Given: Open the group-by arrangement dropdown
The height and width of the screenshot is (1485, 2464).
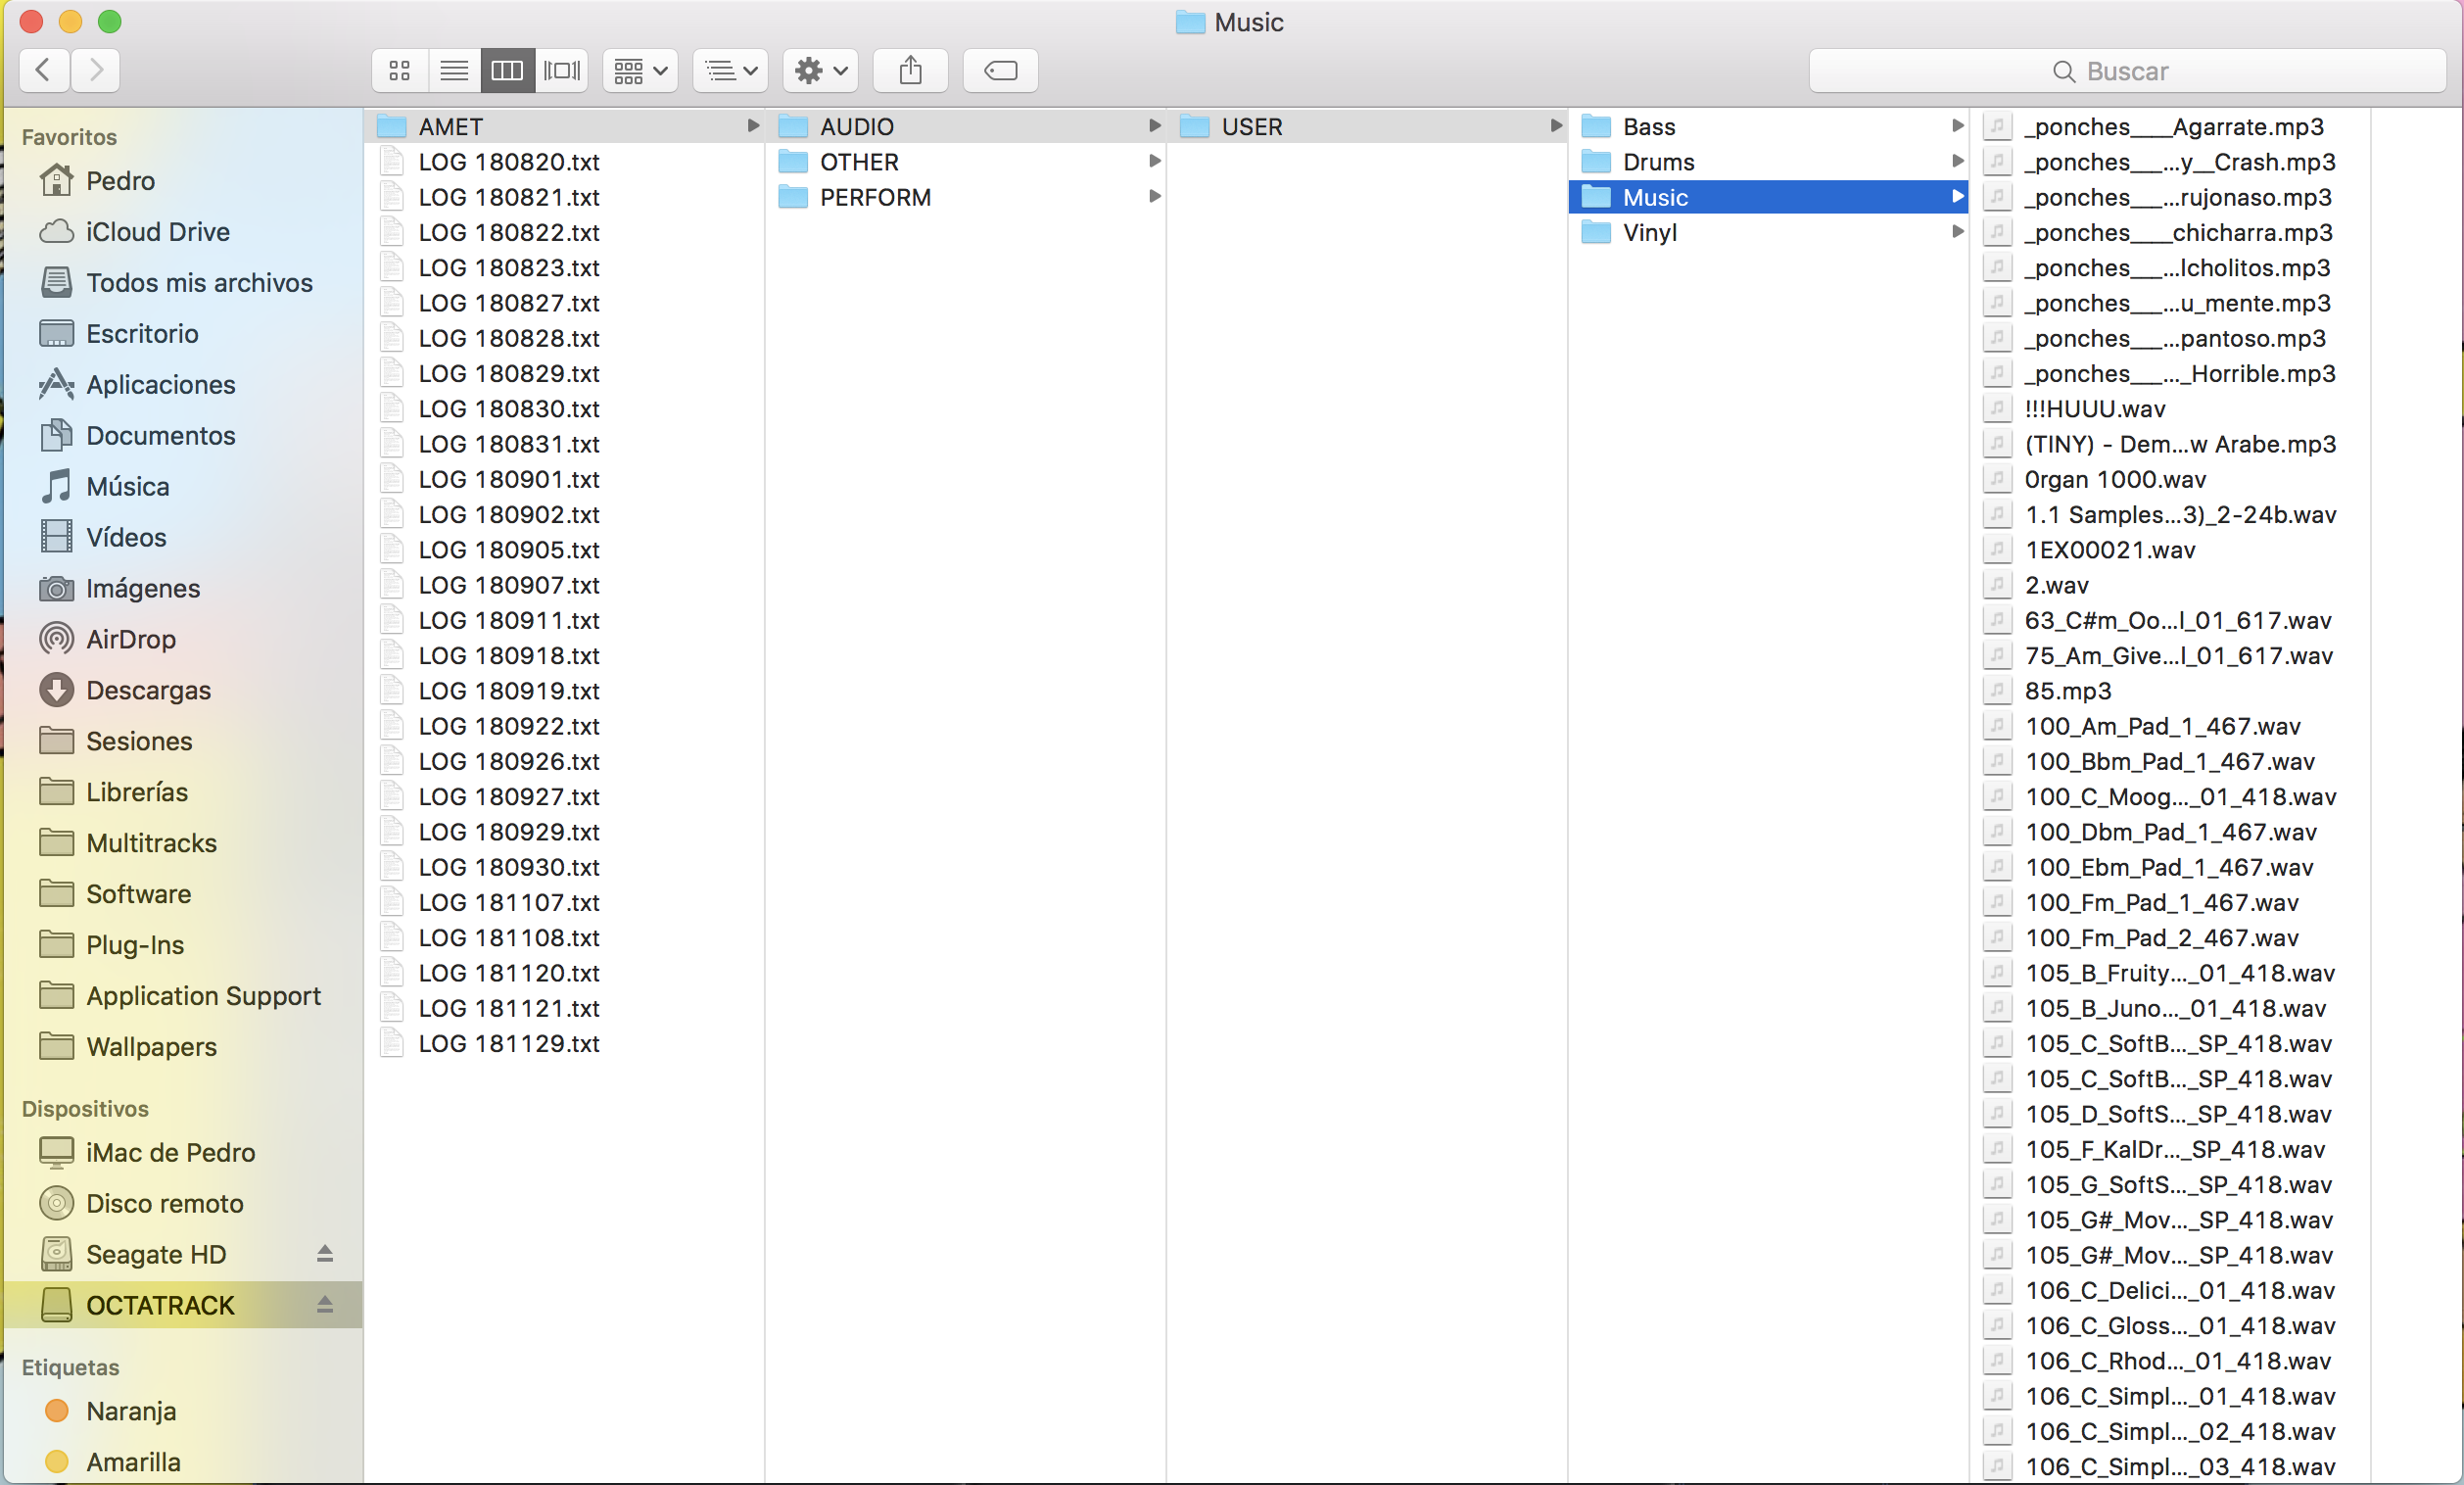Looking at the screenshot, I should (640, 70).
